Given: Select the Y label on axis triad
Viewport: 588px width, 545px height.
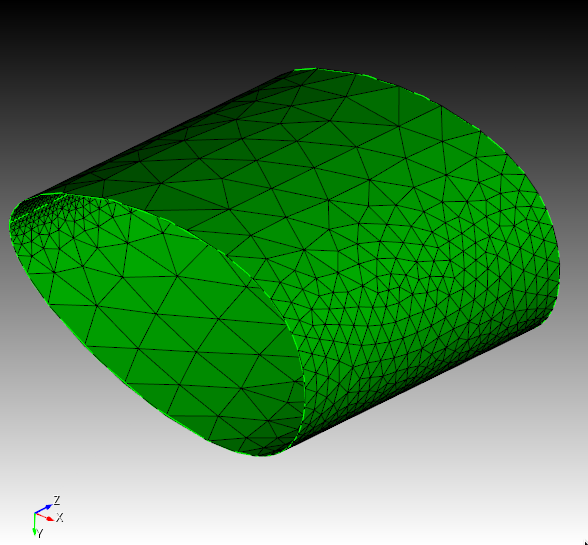Looking at the screenshot, I should pos(40,533).
